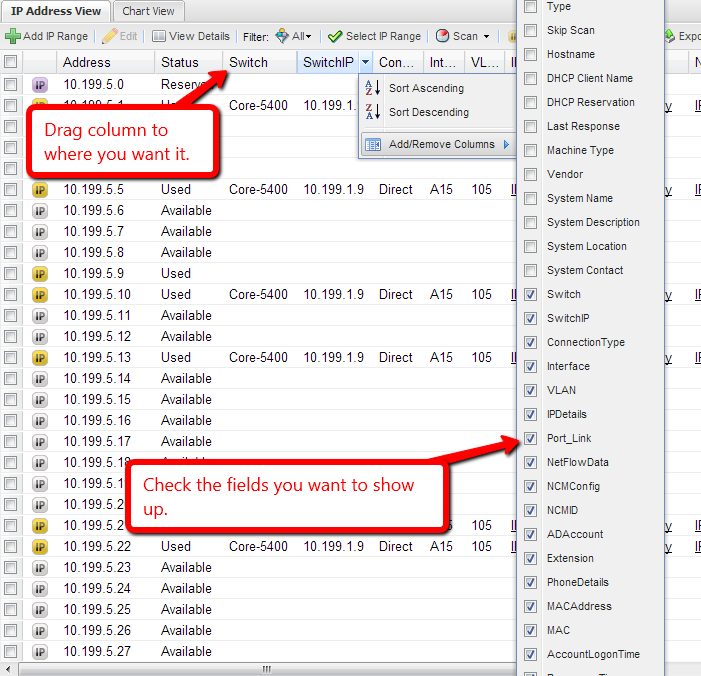
Task: Check the DHCP Reservation column checkbox
Action: point(530,102)
